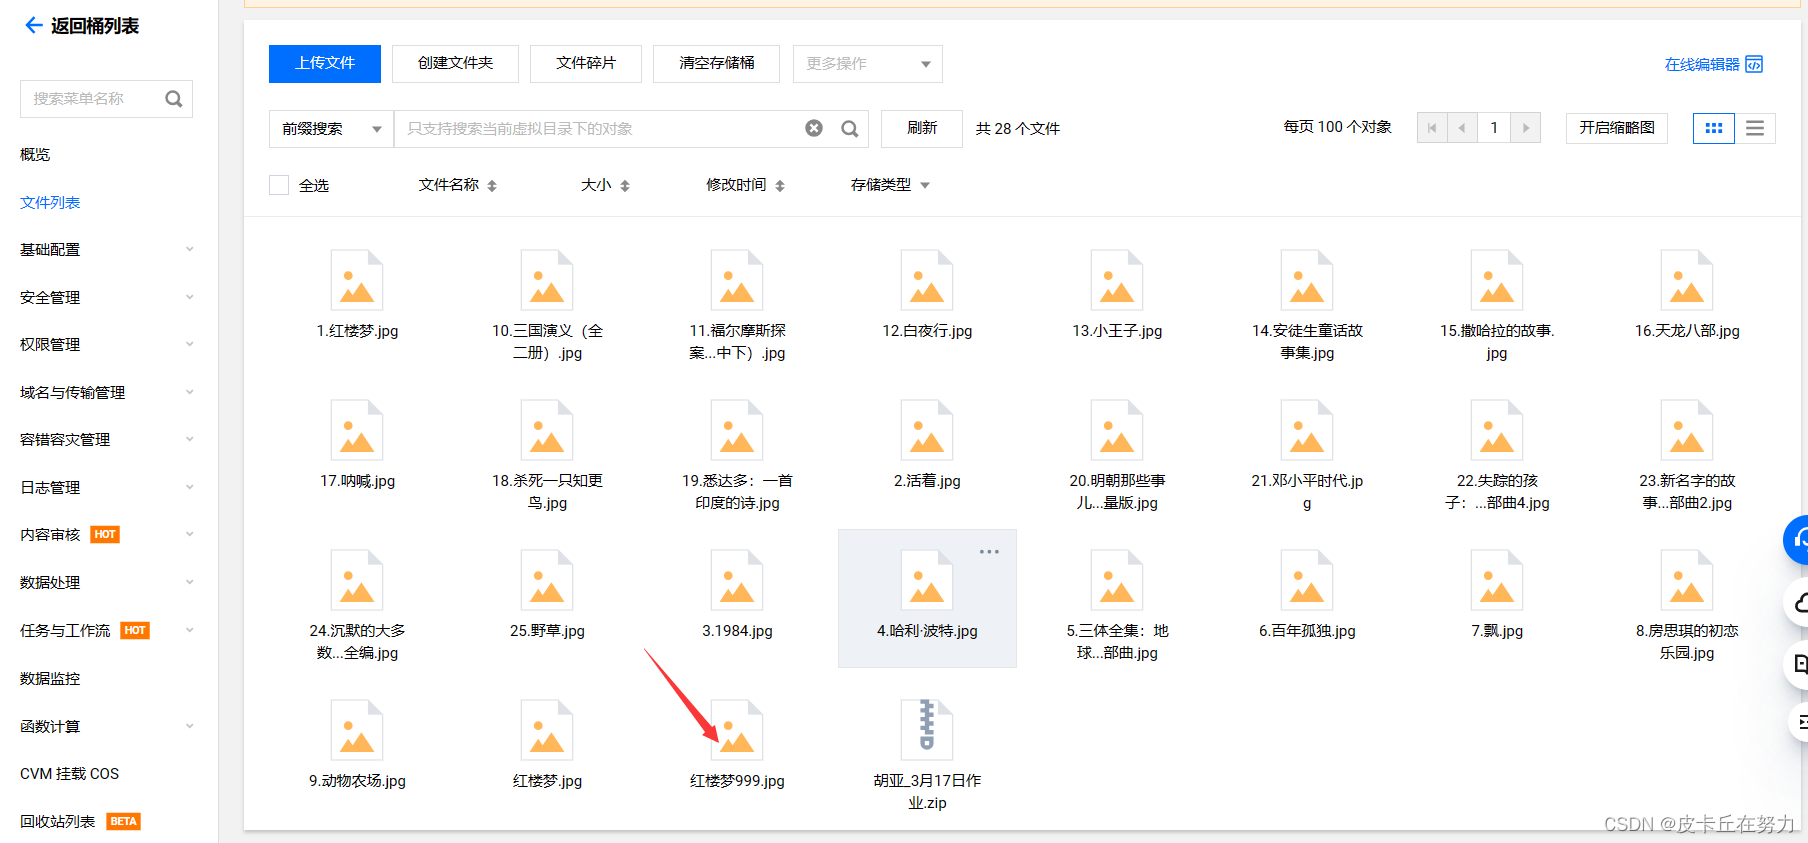Click the 创建文件夹 button

[x=455, y=63]
